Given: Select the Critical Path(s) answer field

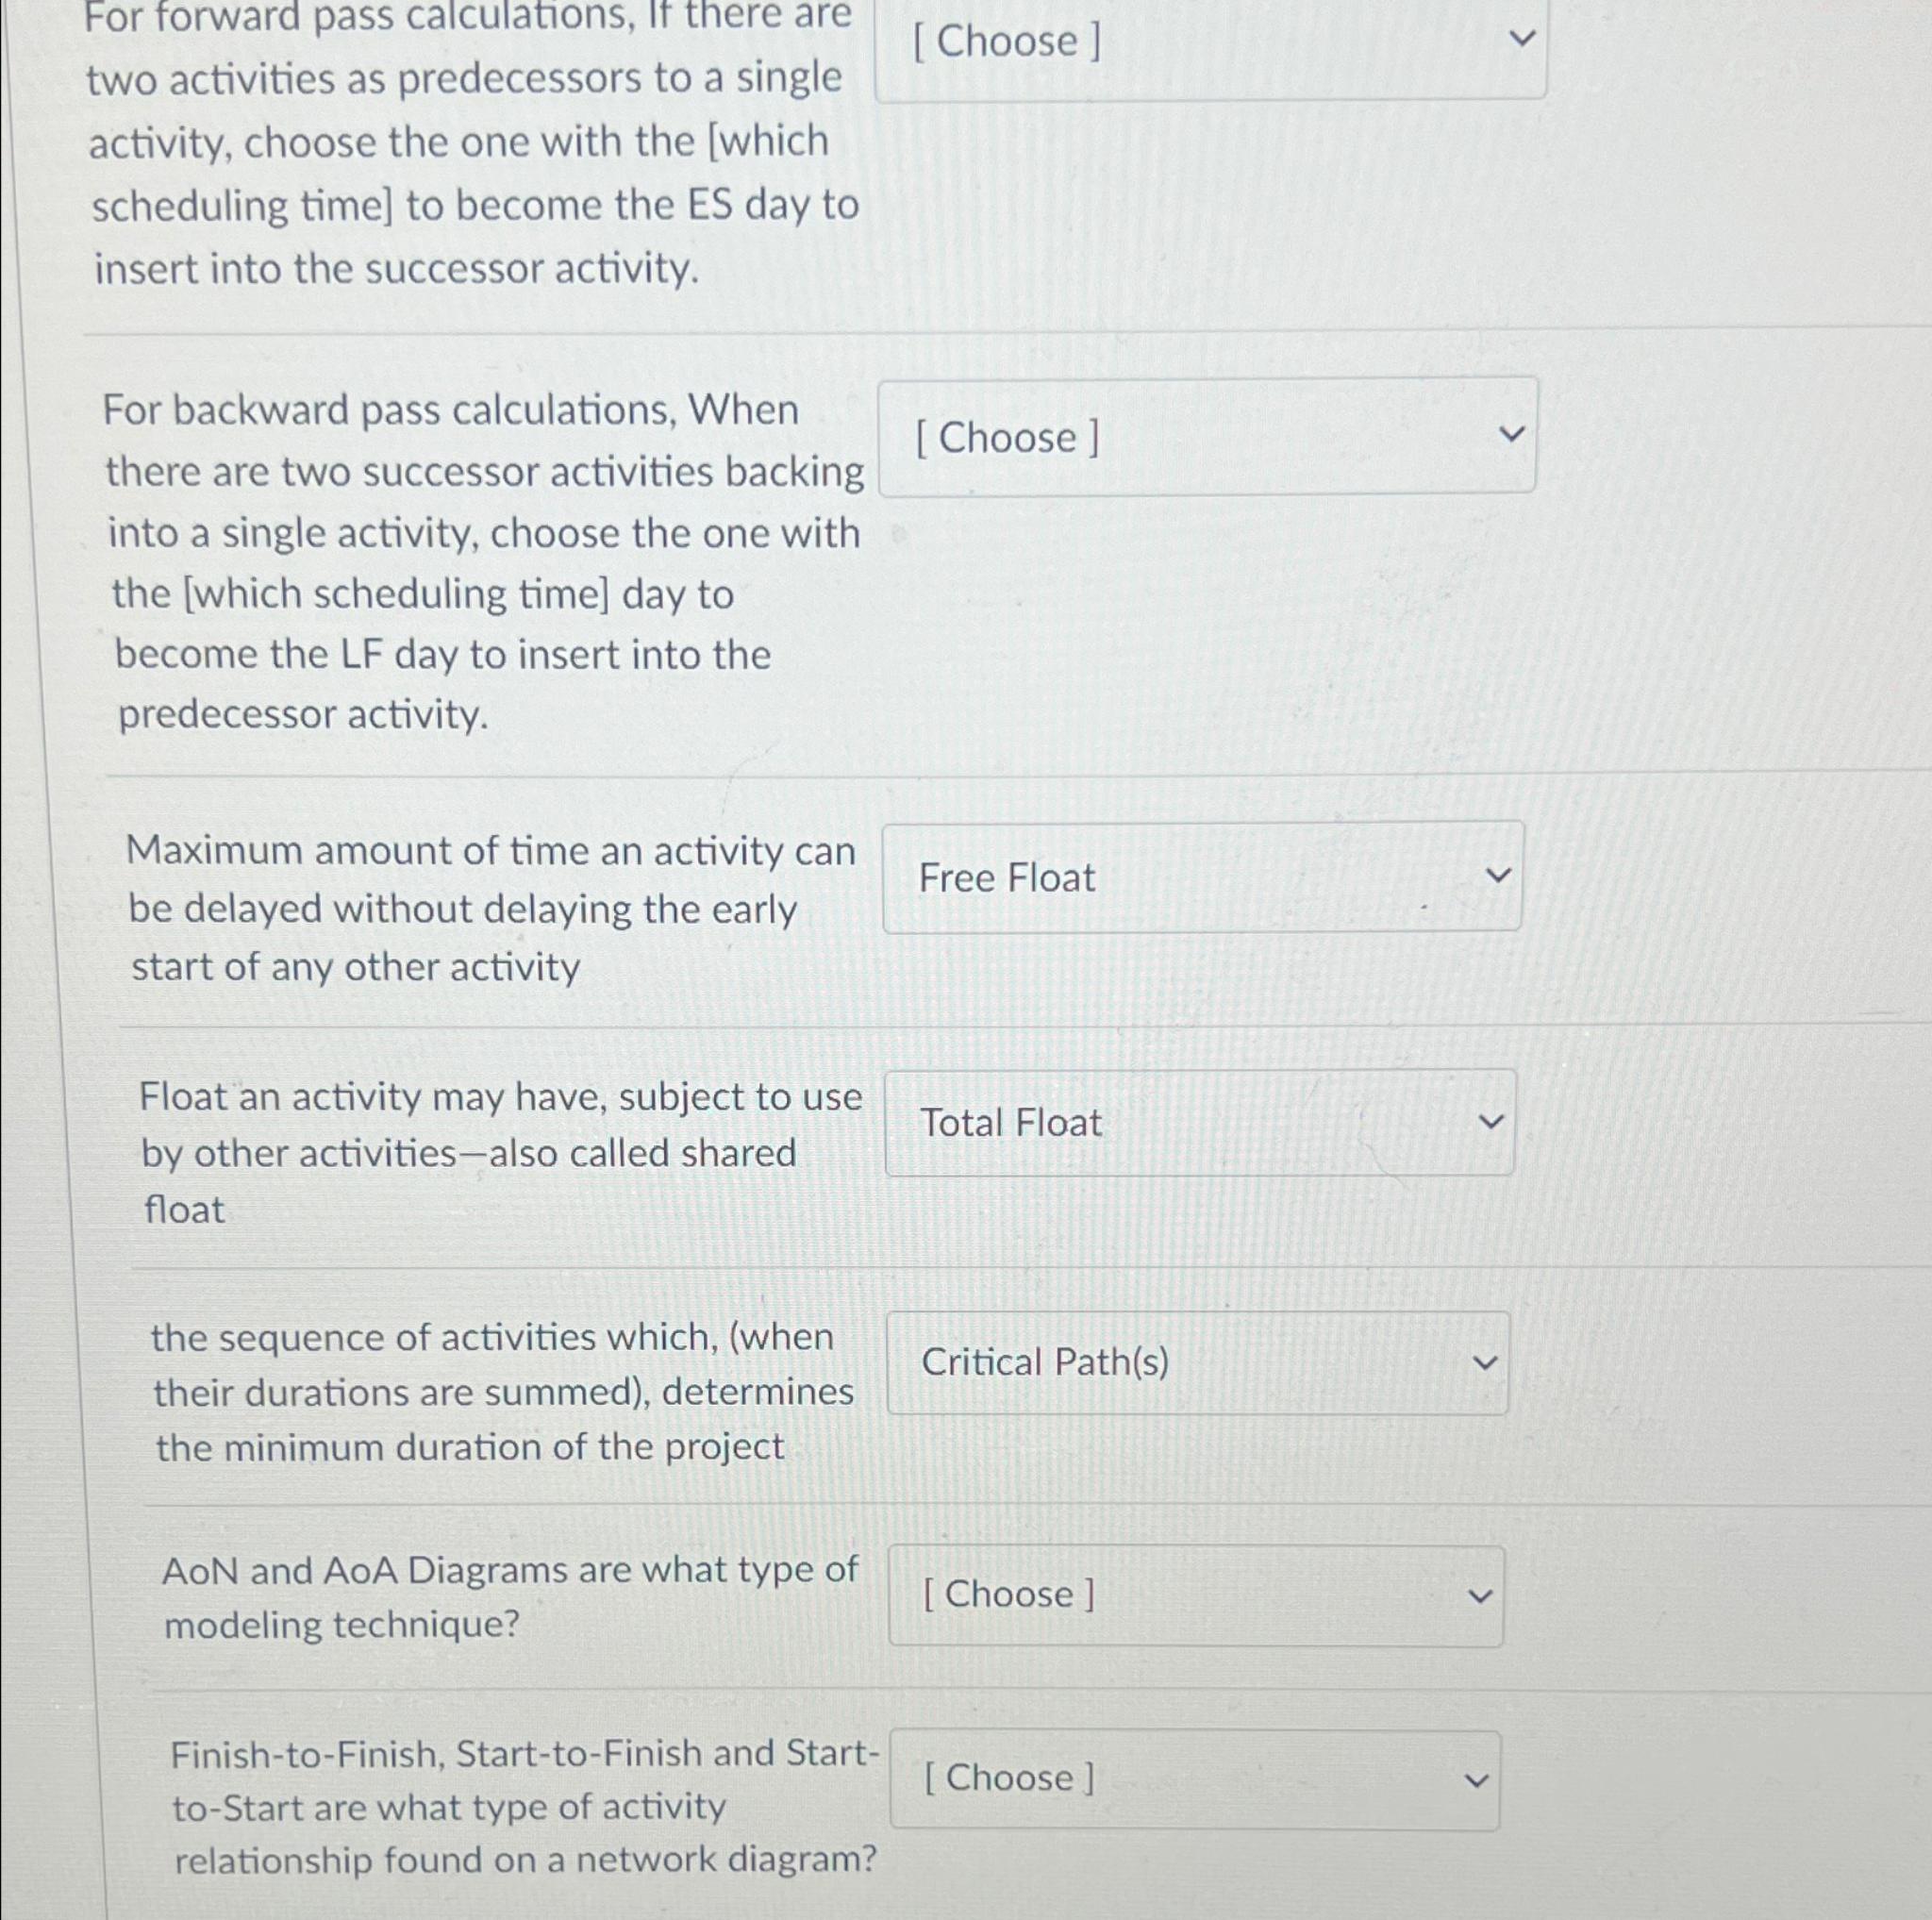Looking at the screenshot, I should pos(1044,1362).
